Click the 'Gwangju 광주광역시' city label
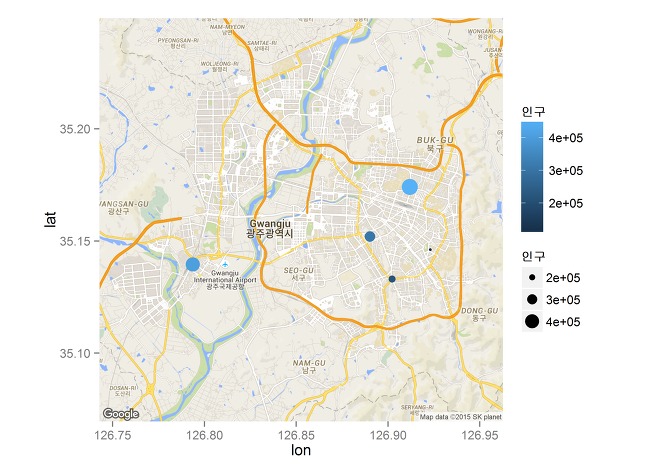 click(270, 229)
